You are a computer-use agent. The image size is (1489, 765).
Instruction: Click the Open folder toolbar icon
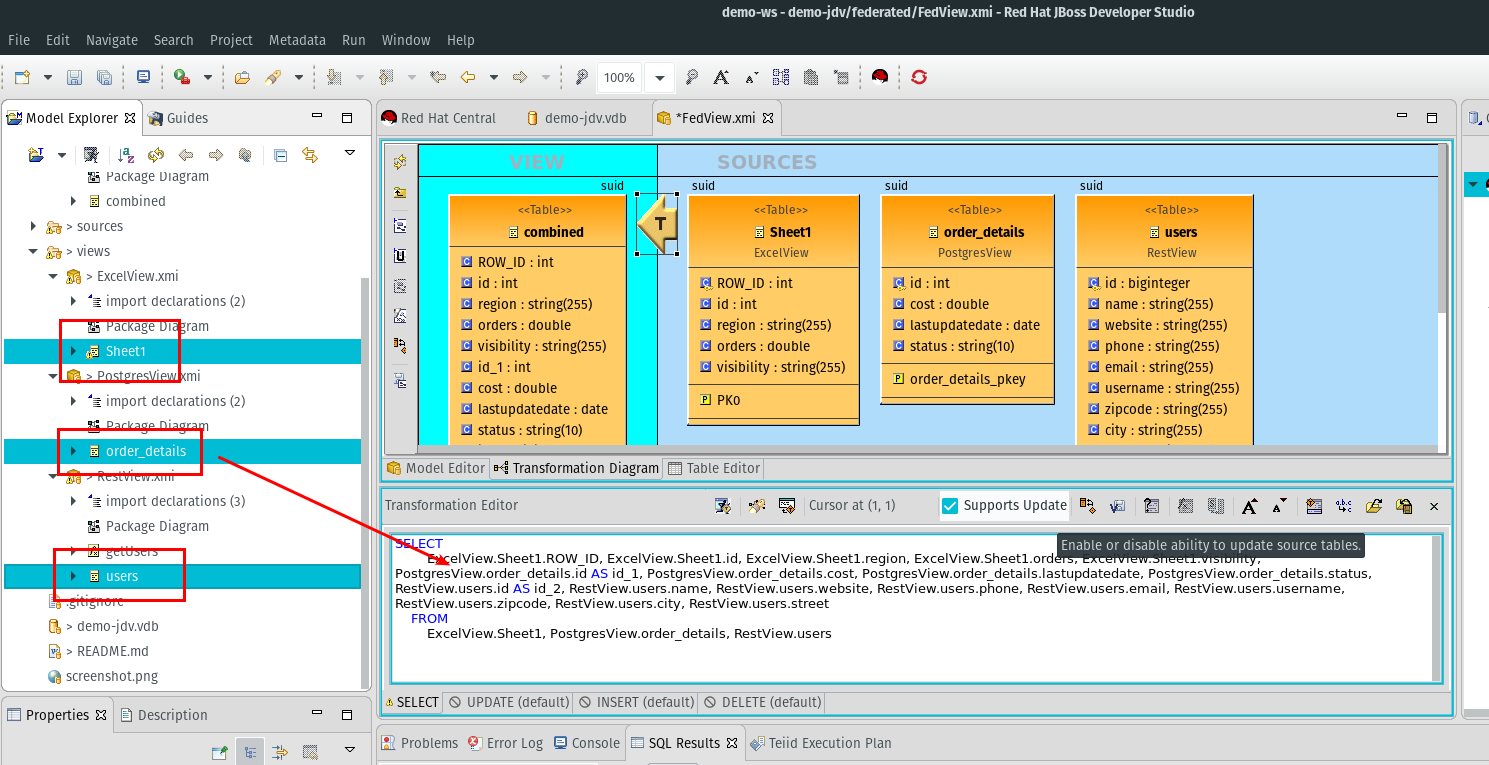click(x=242, y=77)
